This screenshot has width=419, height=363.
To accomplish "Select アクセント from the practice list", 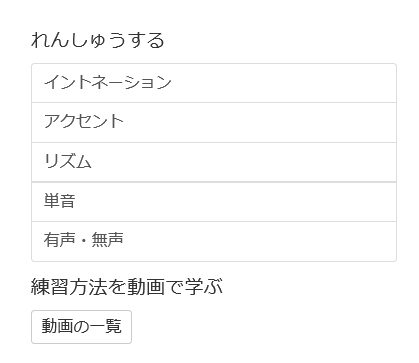I will (214, 123).
